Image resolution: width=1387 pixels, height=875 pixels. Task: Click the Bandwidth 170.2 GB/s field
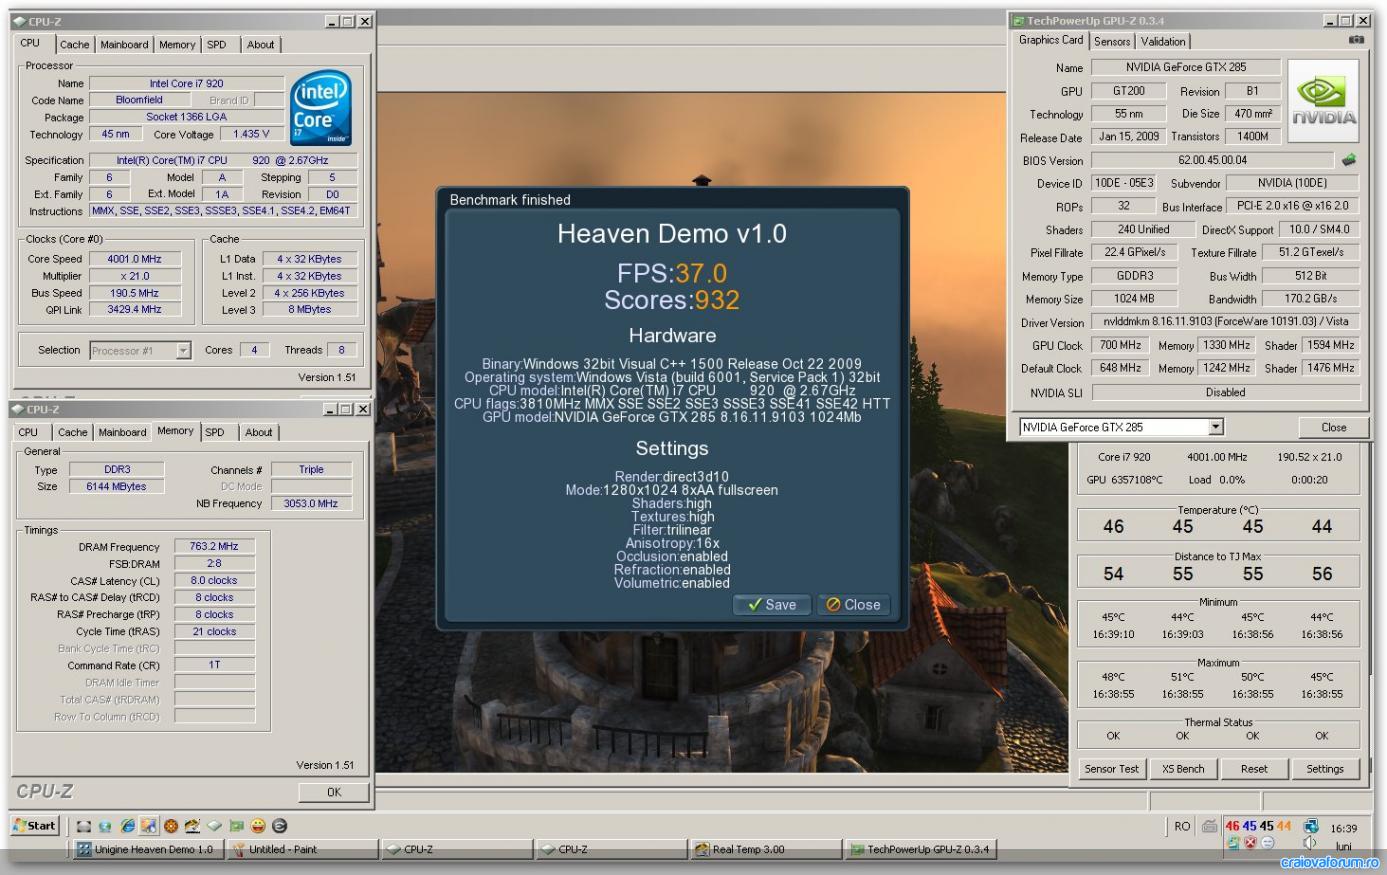(1310, 298)
